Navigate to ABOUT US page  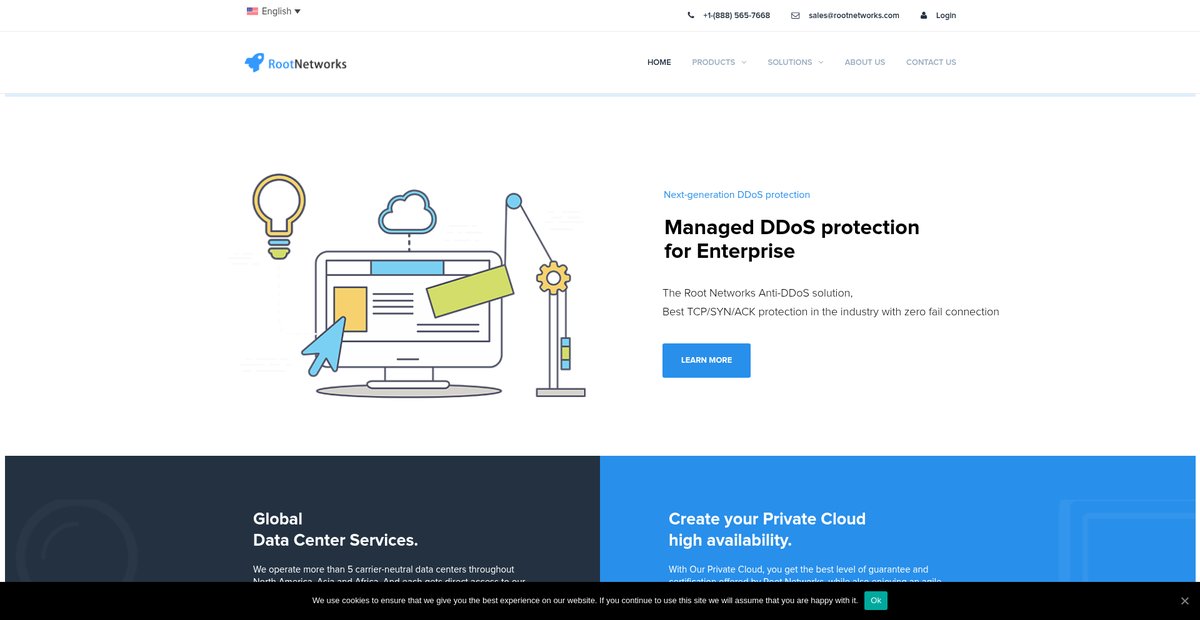[x=865, y=62]
